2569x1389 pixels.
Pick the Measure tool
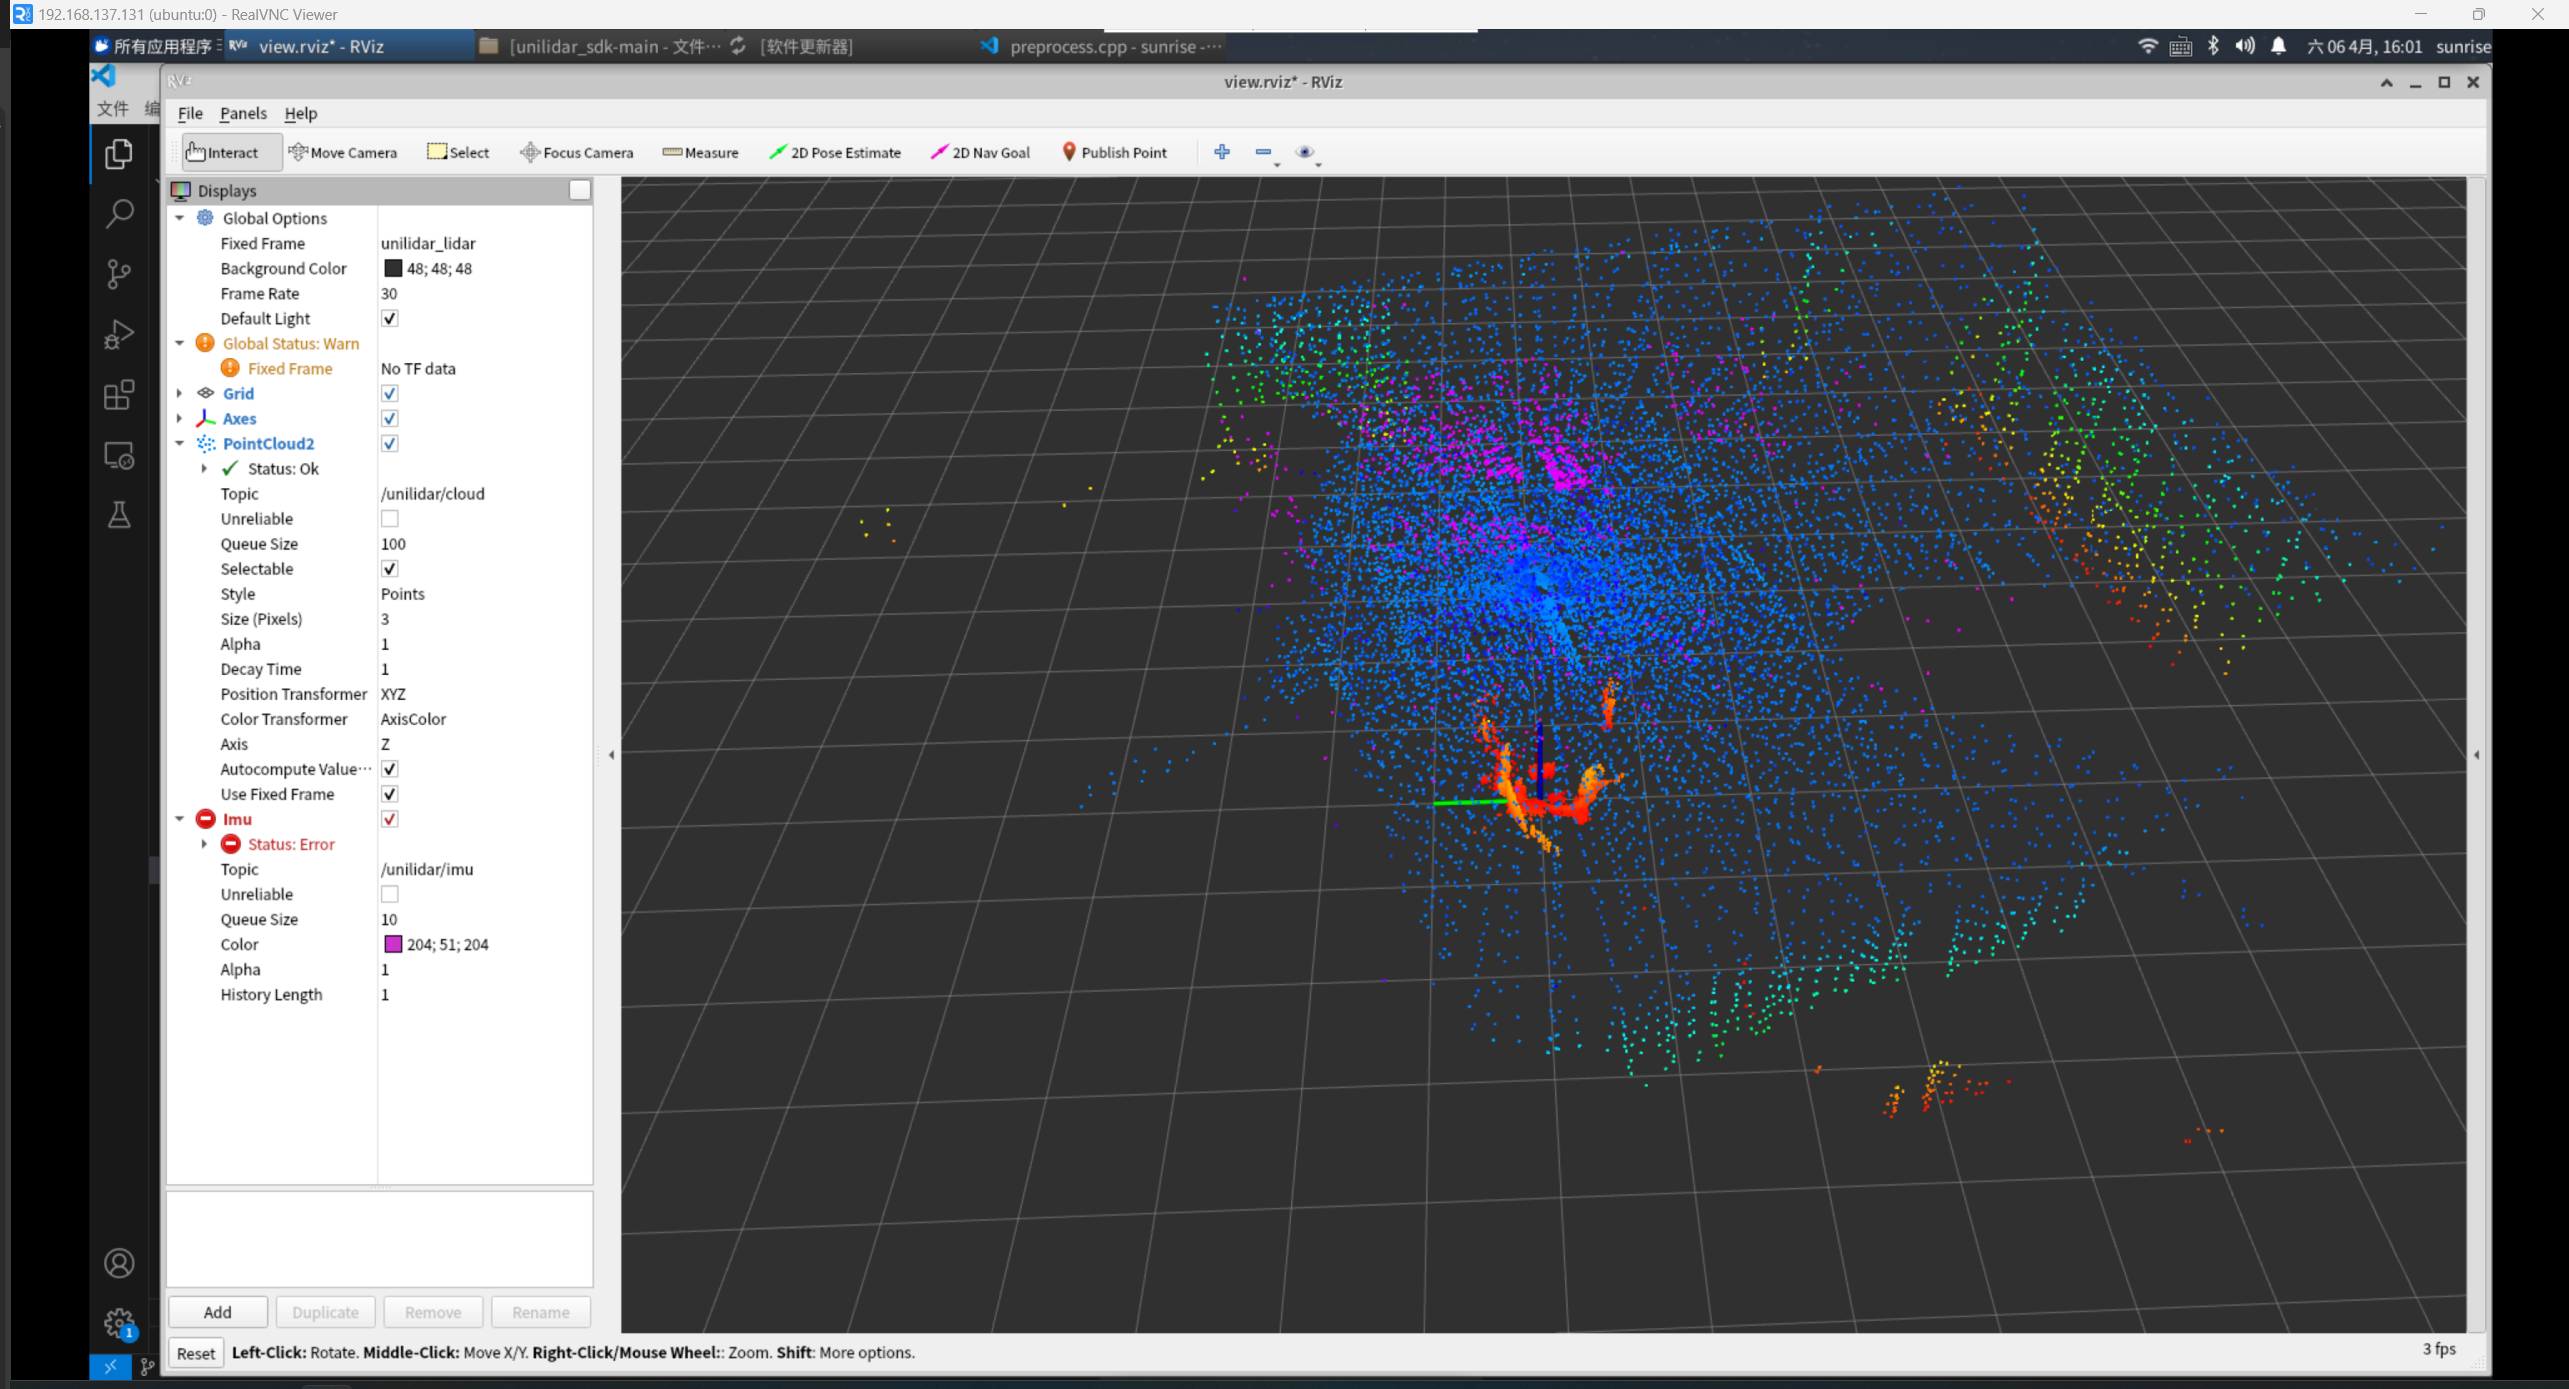[701, 152]
